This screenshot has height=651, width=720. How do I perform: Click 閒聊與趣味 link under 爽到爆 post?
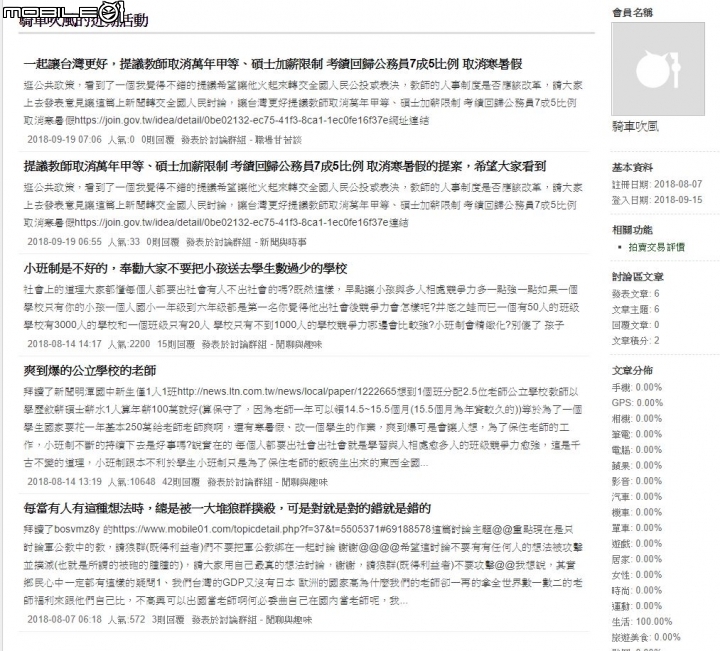304,482
